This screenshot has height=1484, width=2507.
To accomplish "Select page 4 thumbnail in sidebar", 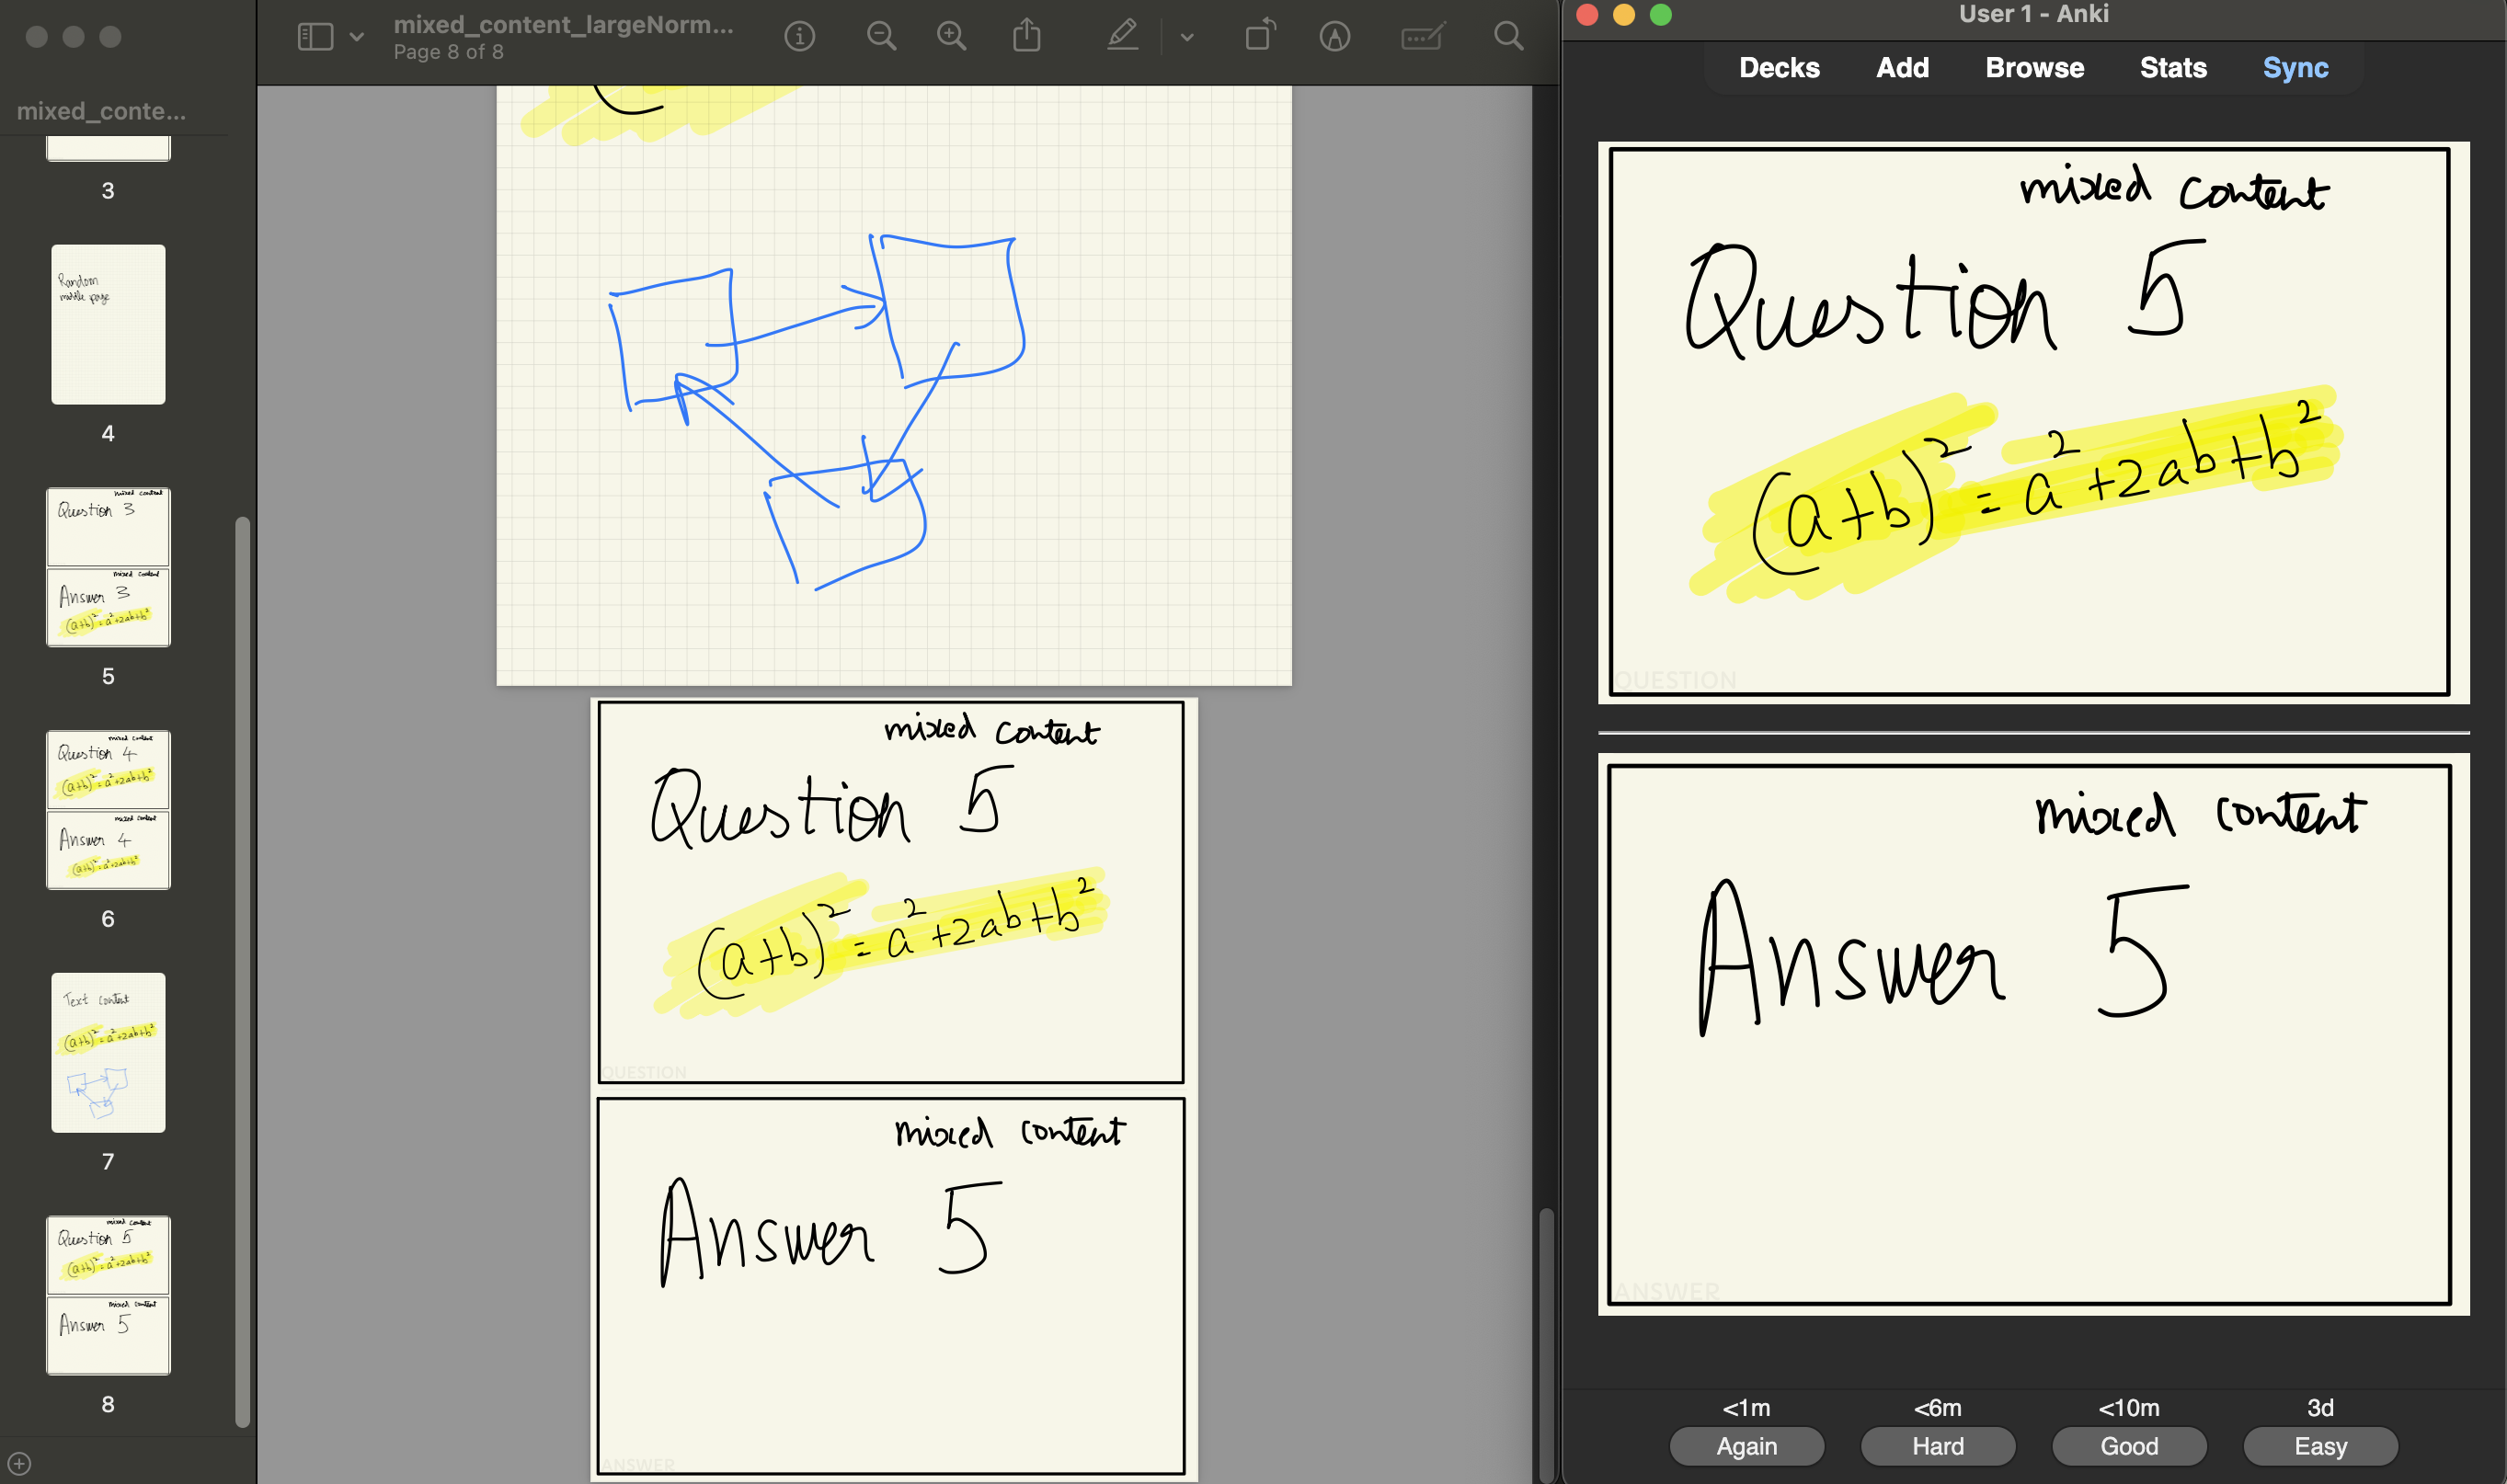I will pos(108,325).
